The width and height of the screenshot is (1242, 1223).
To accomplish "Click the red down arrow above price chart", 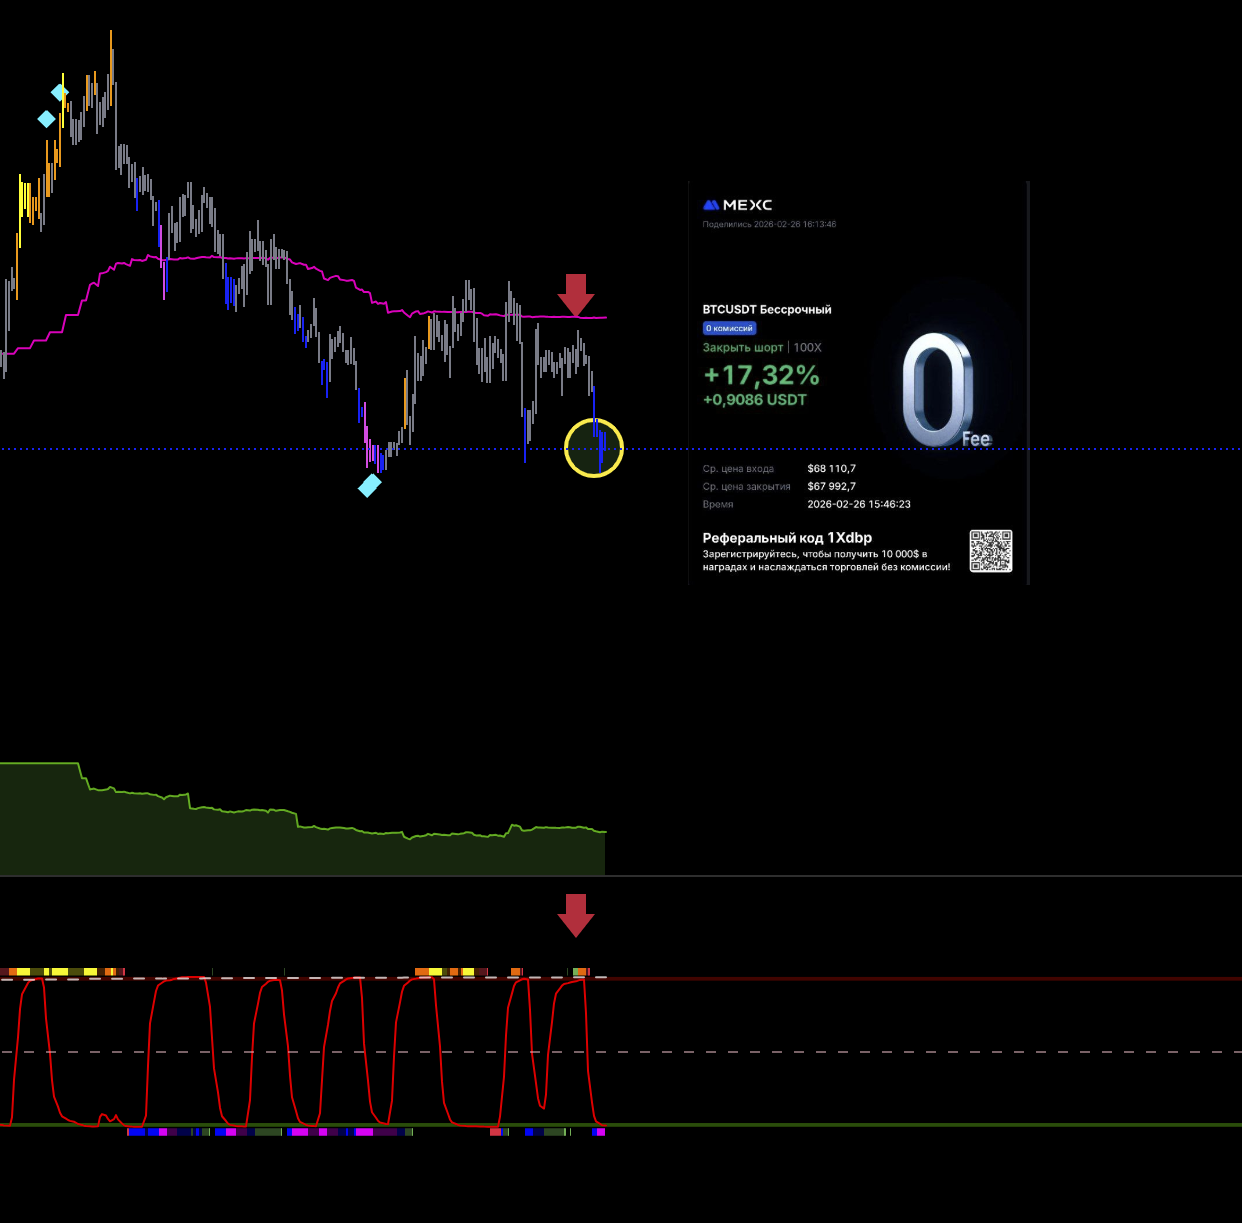I will [576, 294].
